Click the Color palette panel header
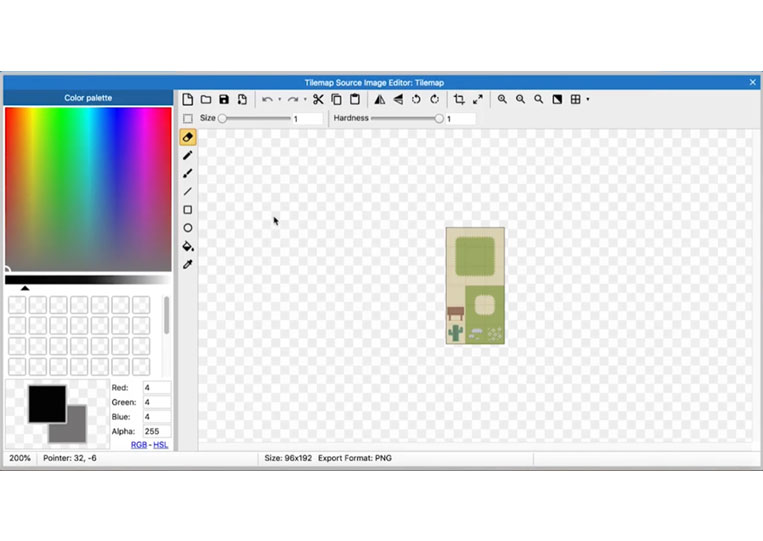 point(88,98)
